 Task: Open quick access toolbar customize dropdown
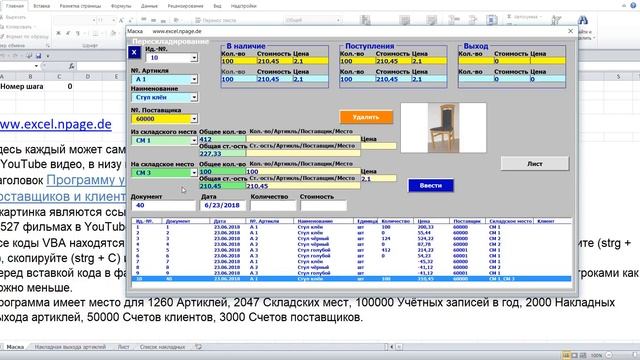coord(48,56)
